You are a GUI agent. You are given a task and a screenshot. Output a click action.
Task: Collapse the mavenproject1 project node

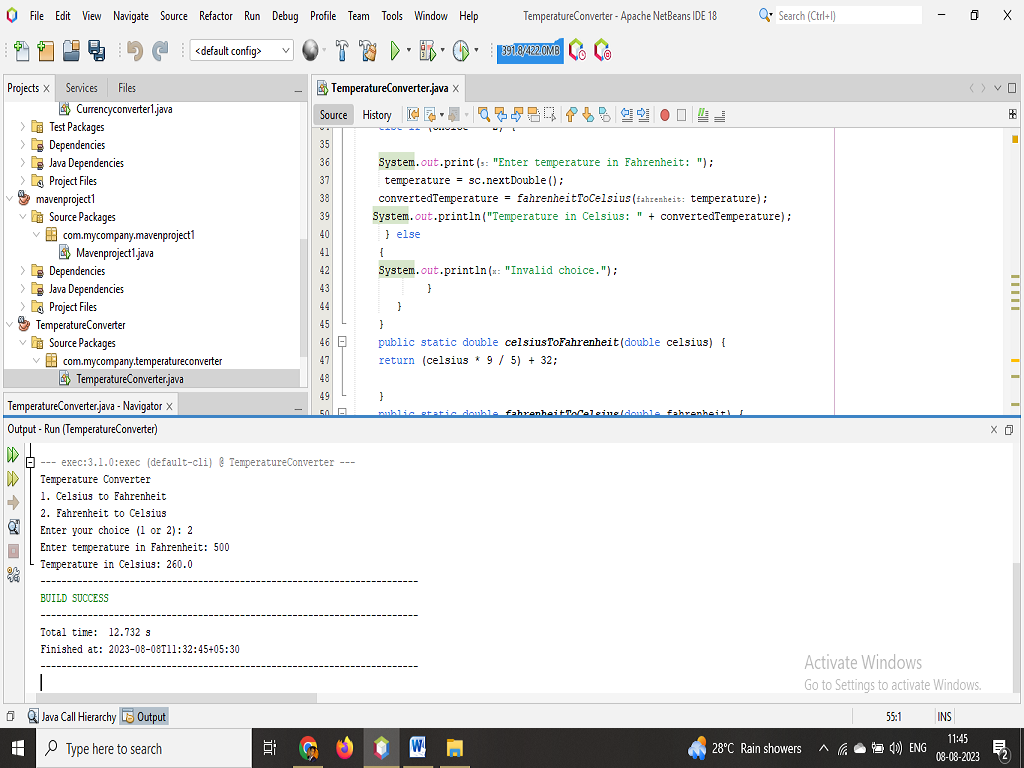tap(10, 199)
